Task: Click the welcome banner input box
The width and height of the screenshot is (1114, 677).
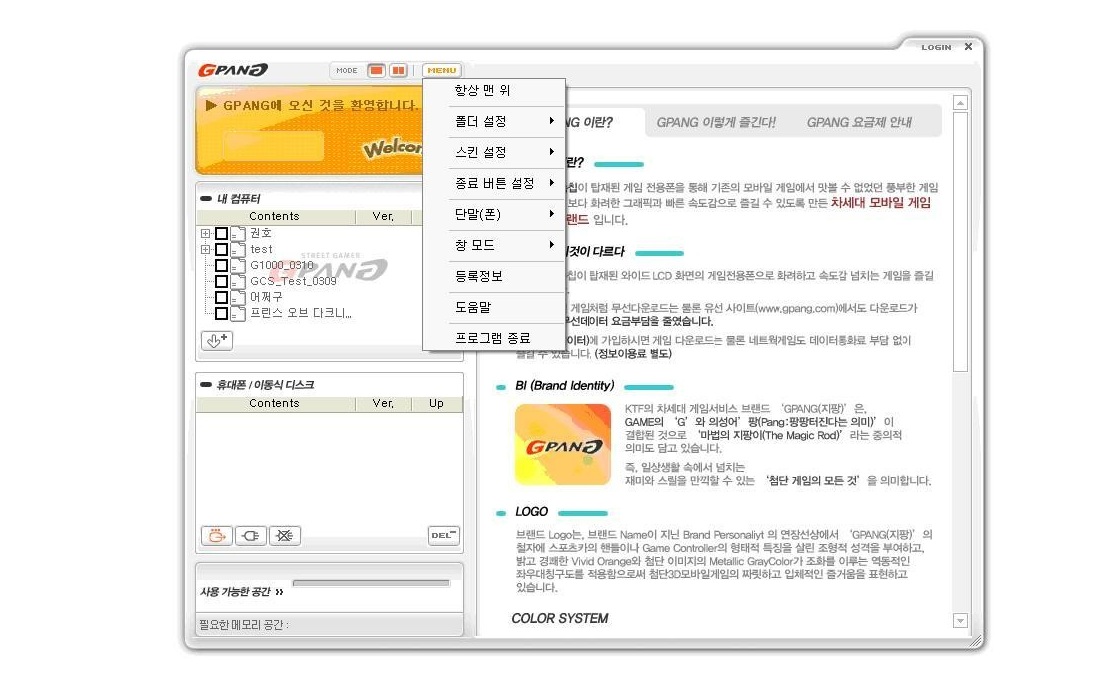Action: [274, 146]
